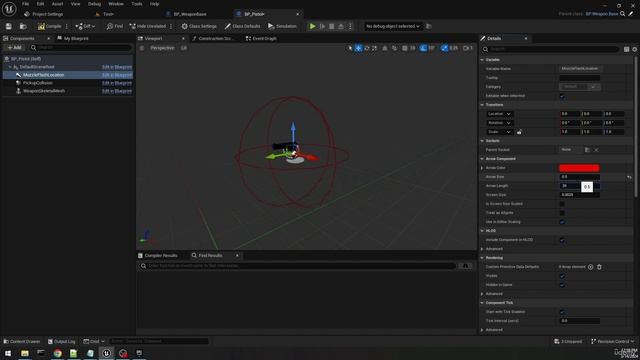Image resolution: width=640 pixels, height=360 pixels.
Task: Switch to the Construction Script tab
Action: click(x=213, y=38)
